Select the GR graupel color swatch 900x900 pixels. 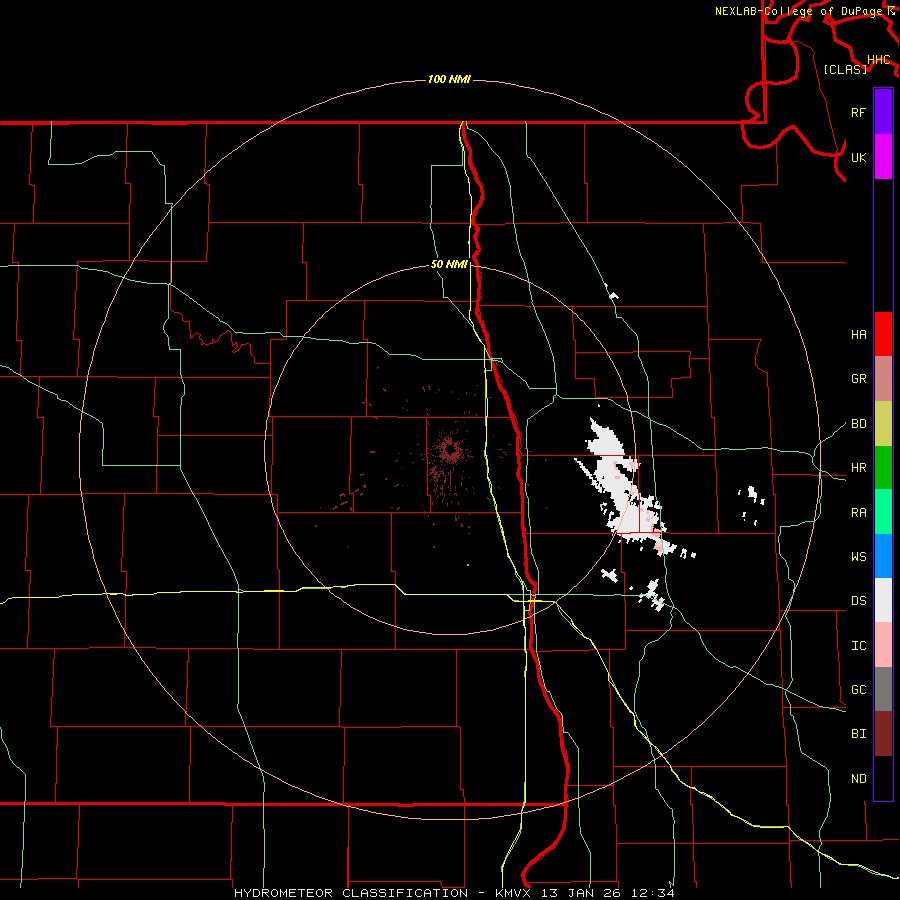(883, 378)
